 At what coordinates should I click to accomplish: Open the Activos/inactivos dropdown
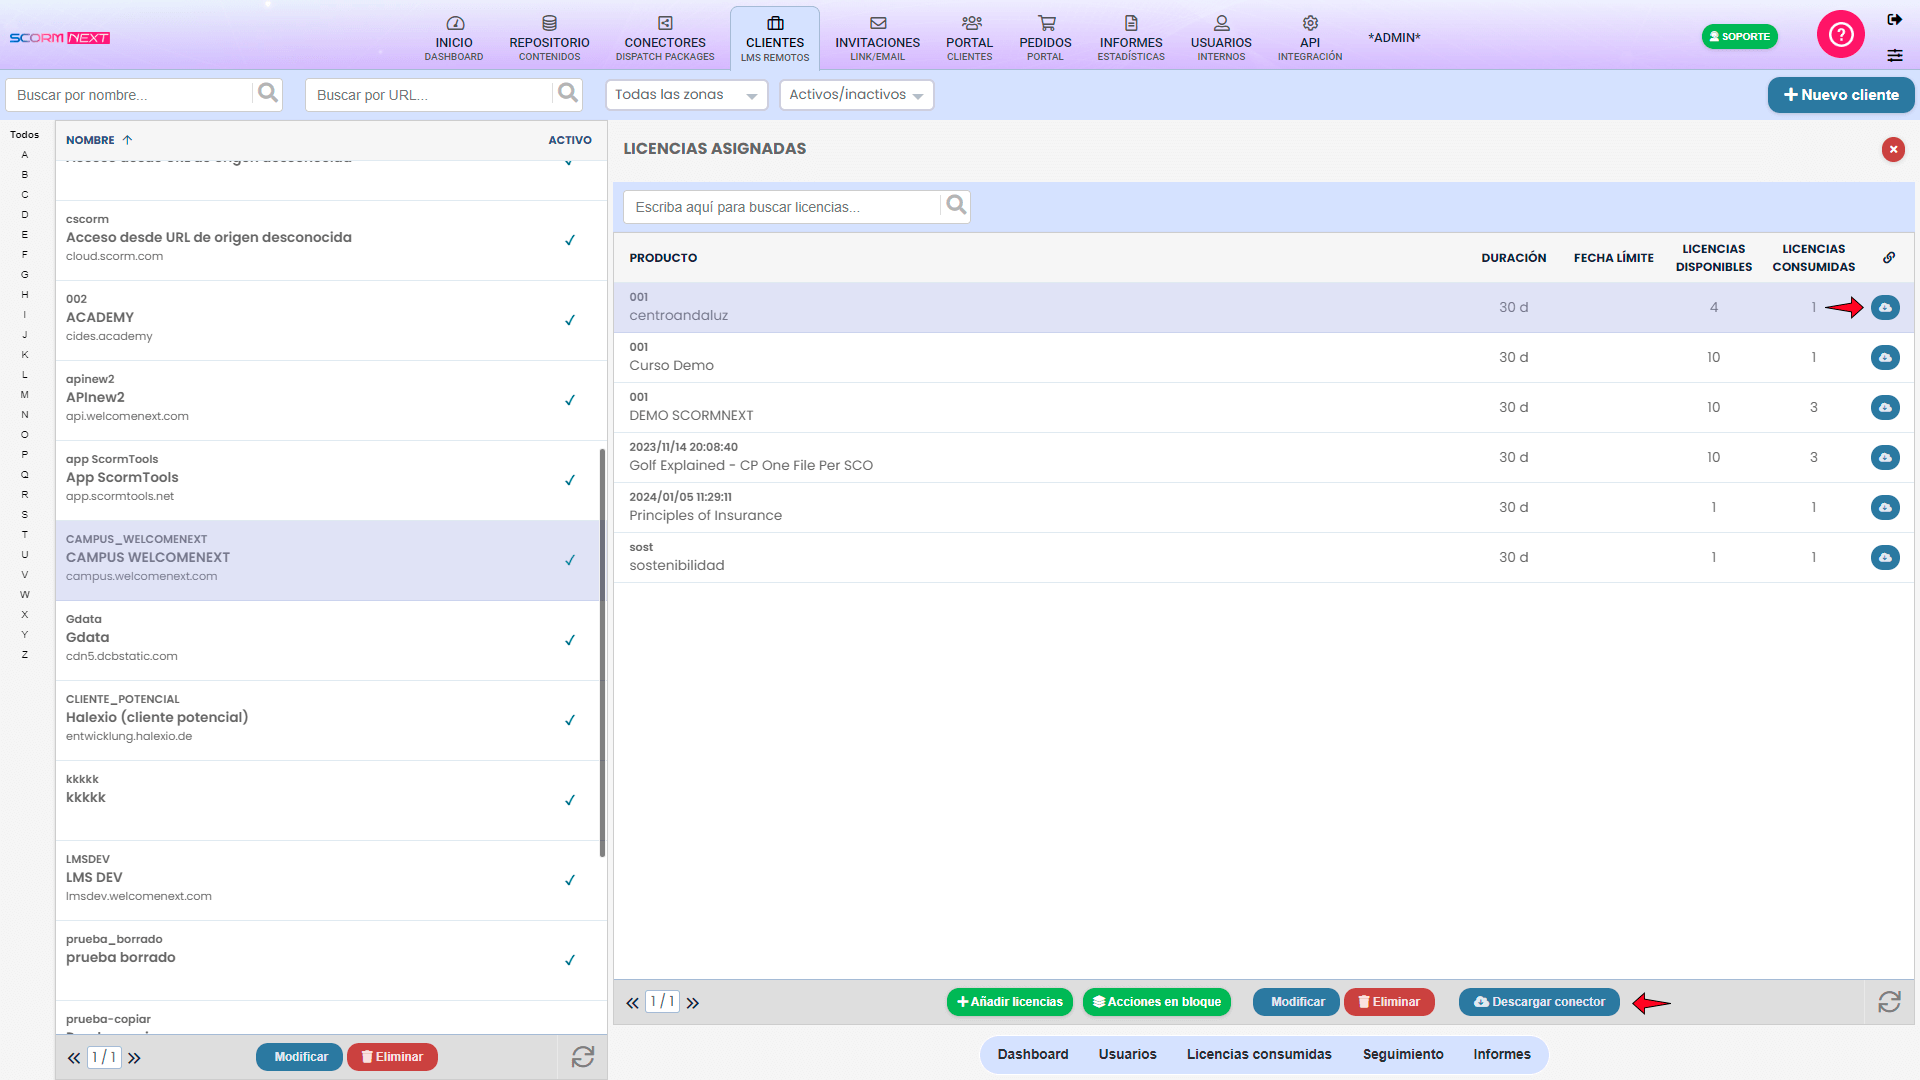(x=856, y=95)
